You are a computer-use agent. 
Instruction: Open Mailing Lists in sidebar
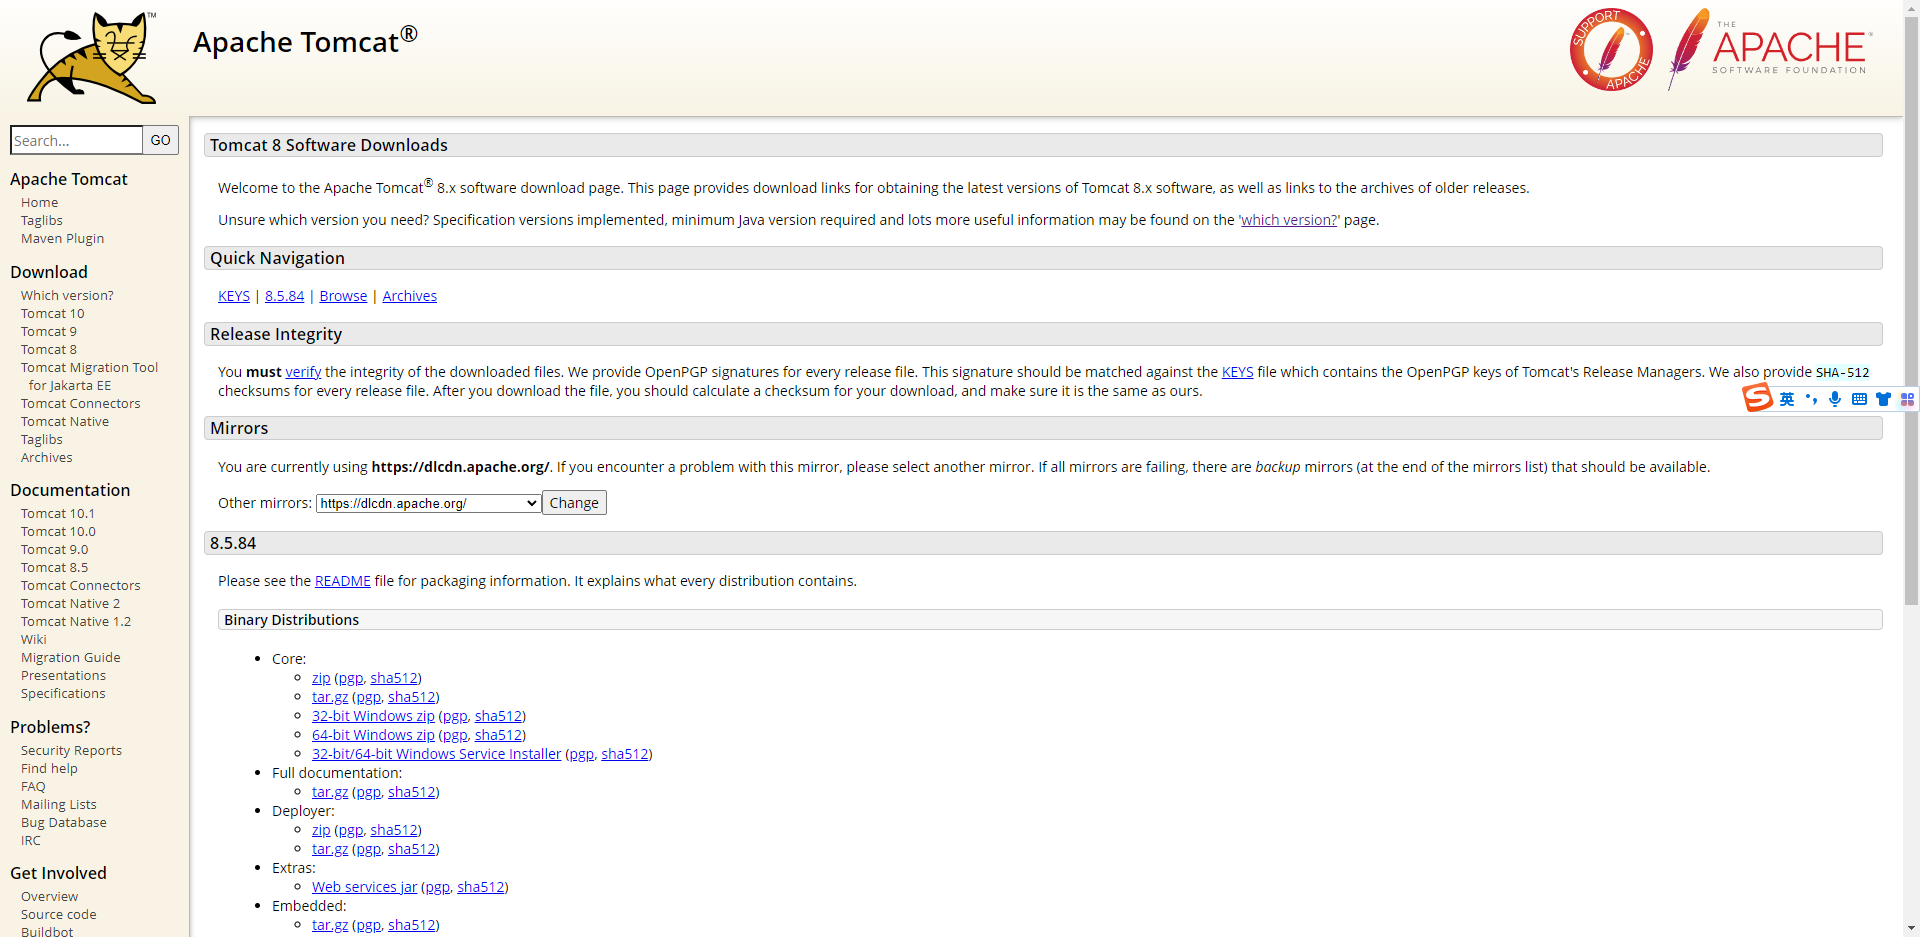click(59, 804)
